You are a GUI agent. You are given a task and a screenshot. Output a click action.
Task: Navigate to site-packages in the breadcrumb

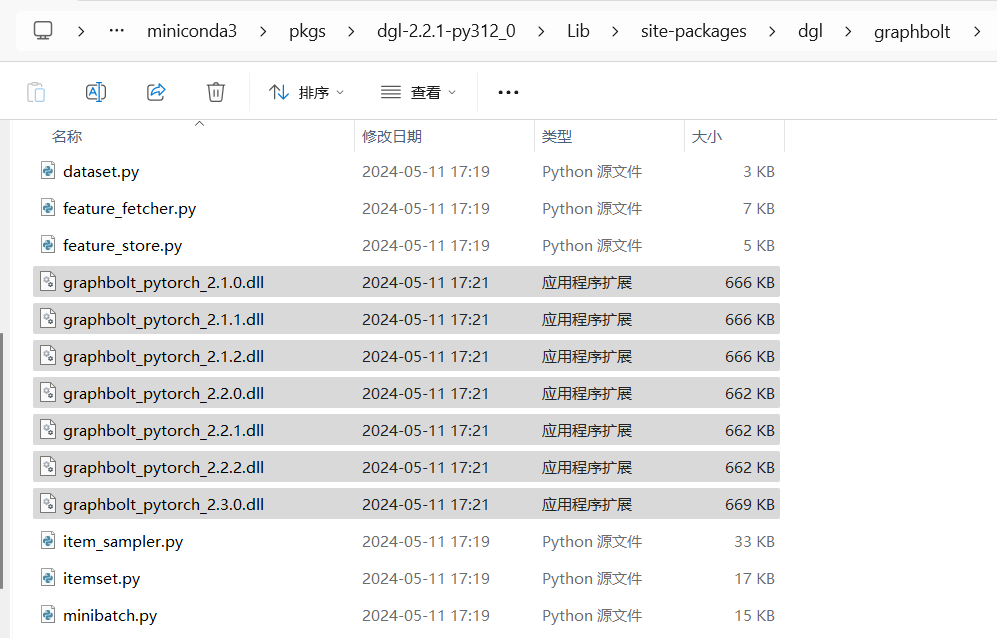pos(694,31)
